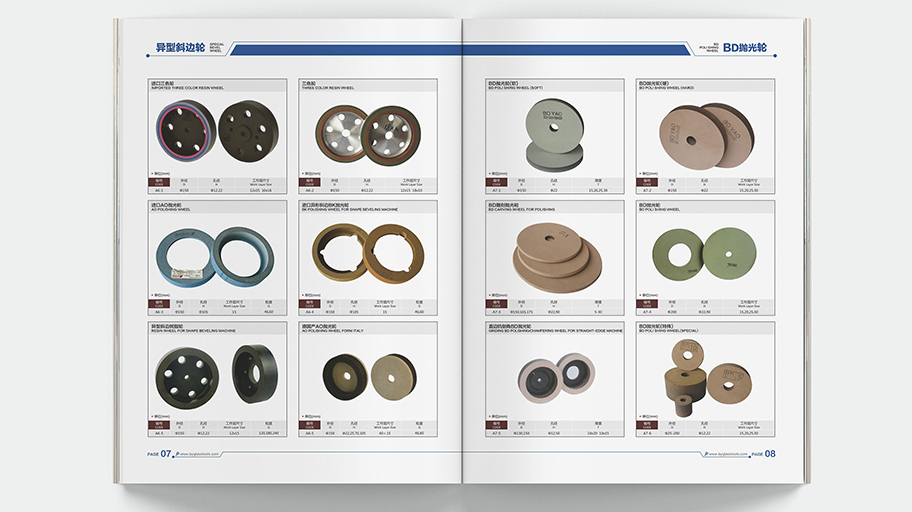Click the A7-4 code cell
The image size is (912, 512).
pos(647,312)
